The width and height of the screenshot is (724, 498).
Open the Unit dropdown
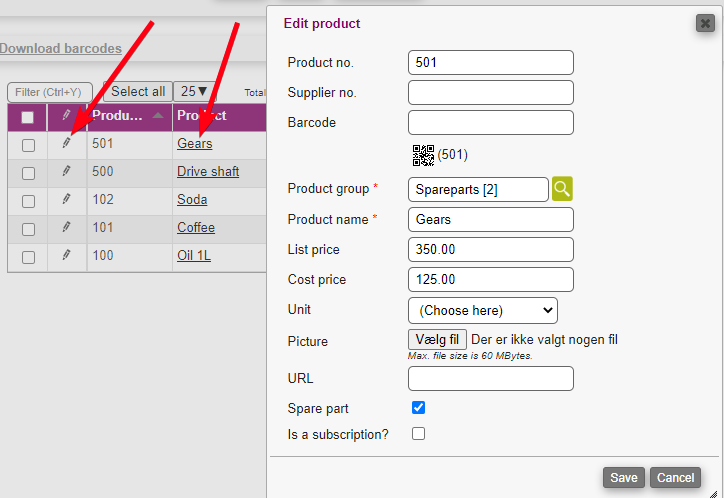click(x=483, y=310)
